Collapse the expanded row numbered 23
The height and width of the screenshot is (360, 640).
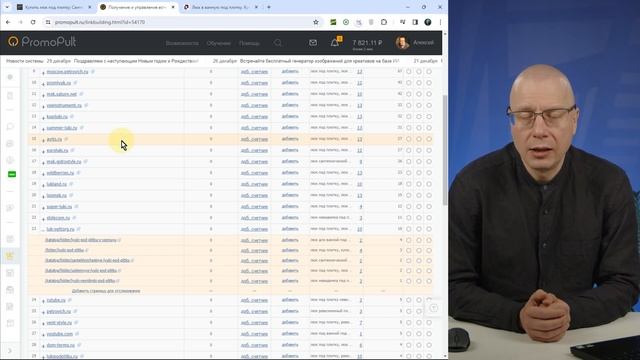click(43, 230)
